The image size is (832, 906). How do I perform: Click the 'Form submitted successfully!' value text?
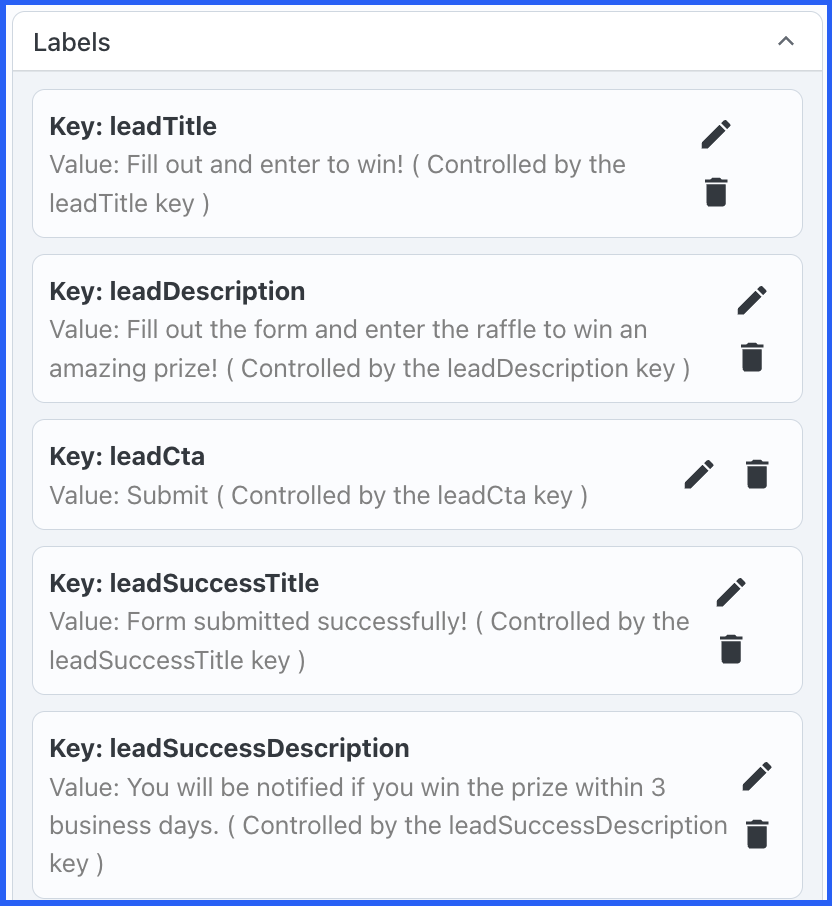click(x=297, y=621)
